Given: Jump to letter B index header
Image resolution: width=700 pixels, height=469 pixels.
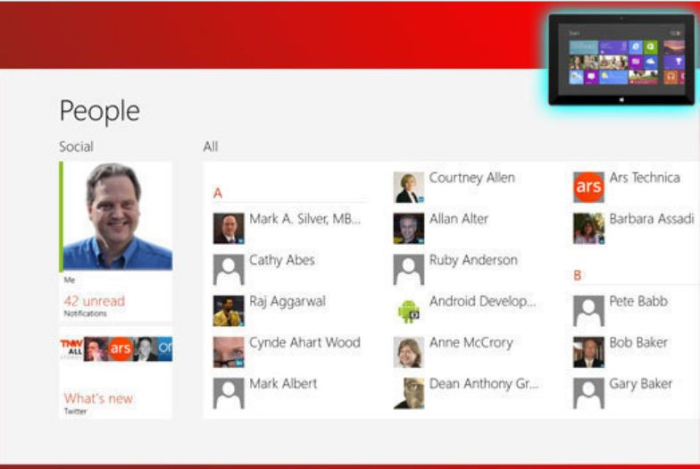Looking at the screenshot, I should click(x=577, y=275).
